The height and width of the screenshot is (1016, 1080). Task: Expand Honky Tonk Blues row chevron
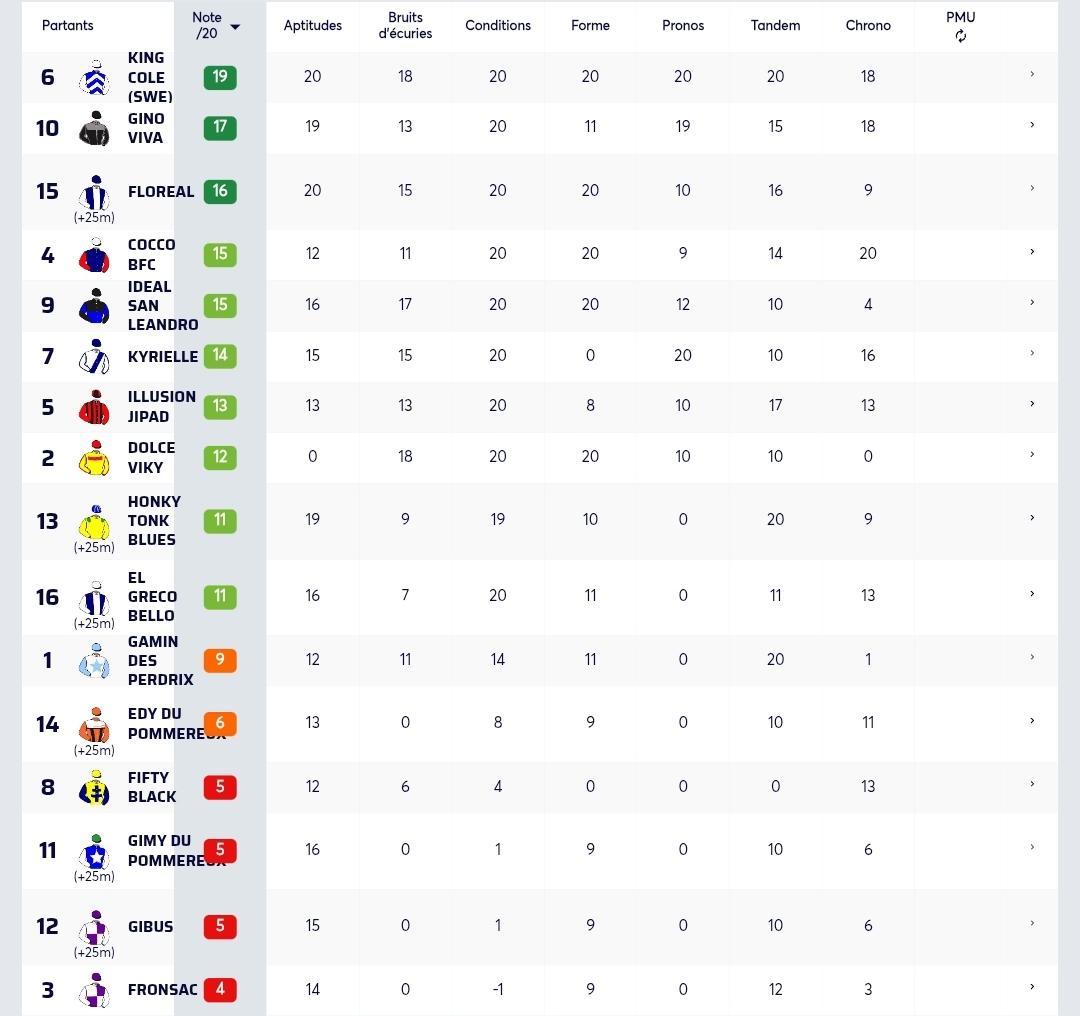coord(1032,517)
